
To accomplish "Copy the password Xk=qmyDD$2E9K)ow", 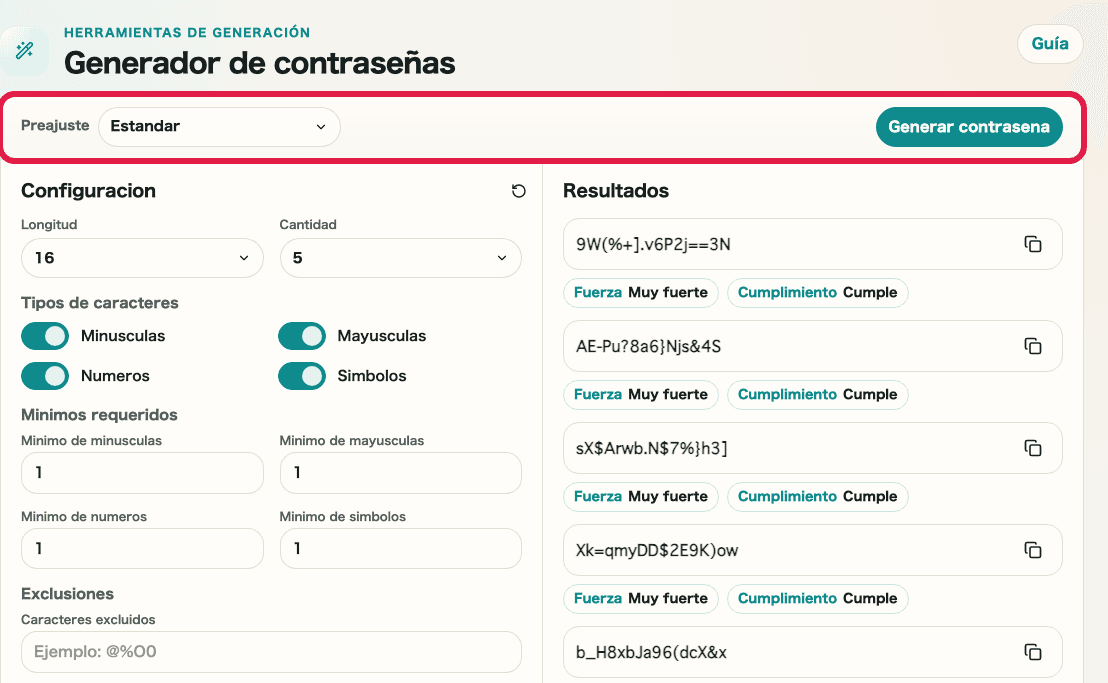I will click(x=1033, y=549).
